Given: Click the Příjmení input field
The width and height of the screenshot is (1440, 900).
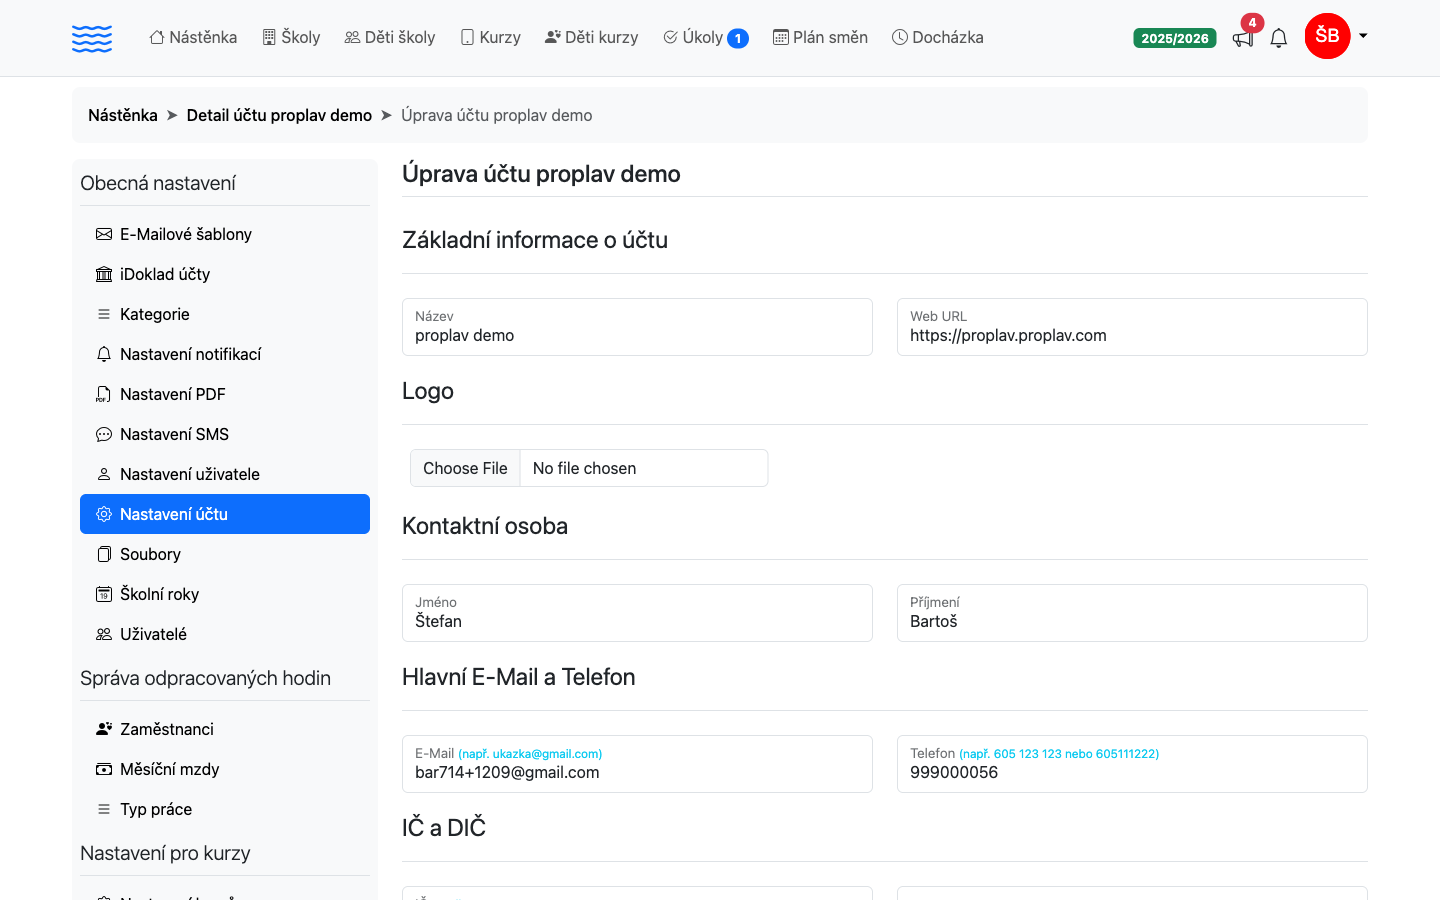Looking at the screenshot, I should coord(1132,613).
